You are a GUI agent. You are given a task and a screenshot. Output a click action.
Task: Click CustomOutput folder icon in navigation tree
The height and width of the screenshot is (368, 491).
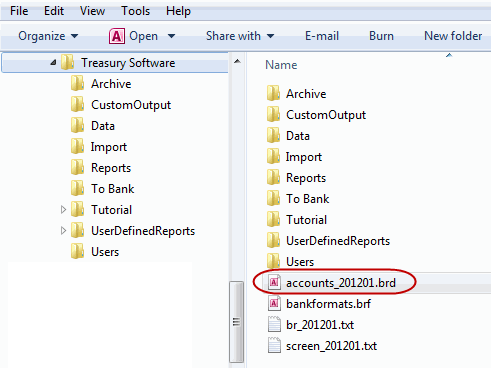(x=77, y=104)
